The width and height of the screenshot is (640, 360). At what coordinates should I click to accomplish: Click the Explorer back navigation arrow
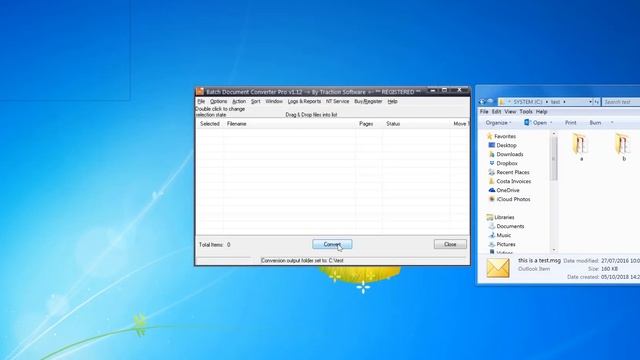[x=482, y=102]
